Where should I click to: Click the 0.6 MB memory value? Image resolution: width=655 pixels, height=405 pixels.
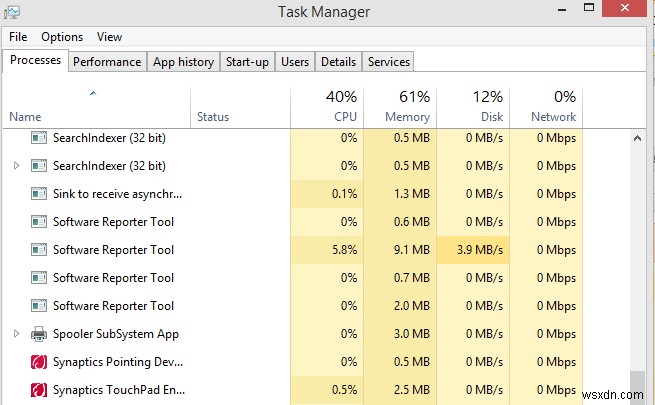click(412, 222)
